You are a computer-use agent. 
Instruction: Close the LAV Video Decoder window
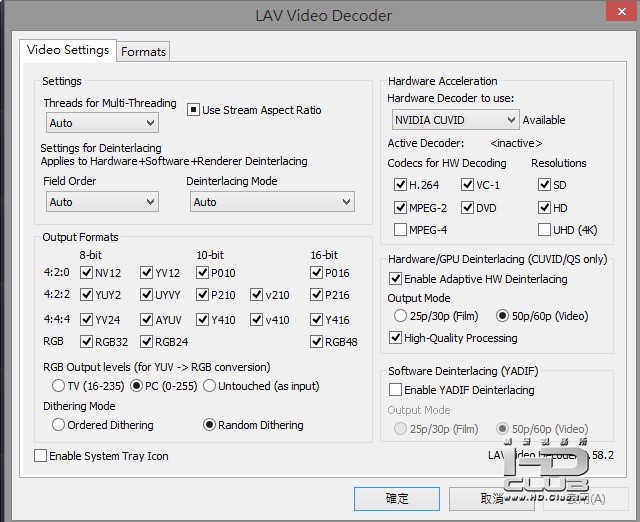(x=622, y=11)
